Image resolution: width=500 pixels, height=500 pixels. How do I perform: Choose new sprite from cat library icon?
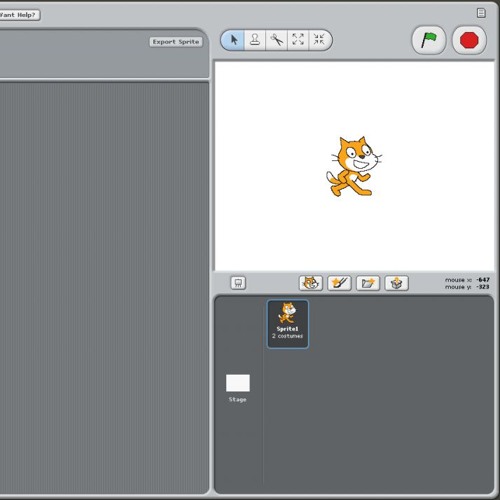coord(311,283)
